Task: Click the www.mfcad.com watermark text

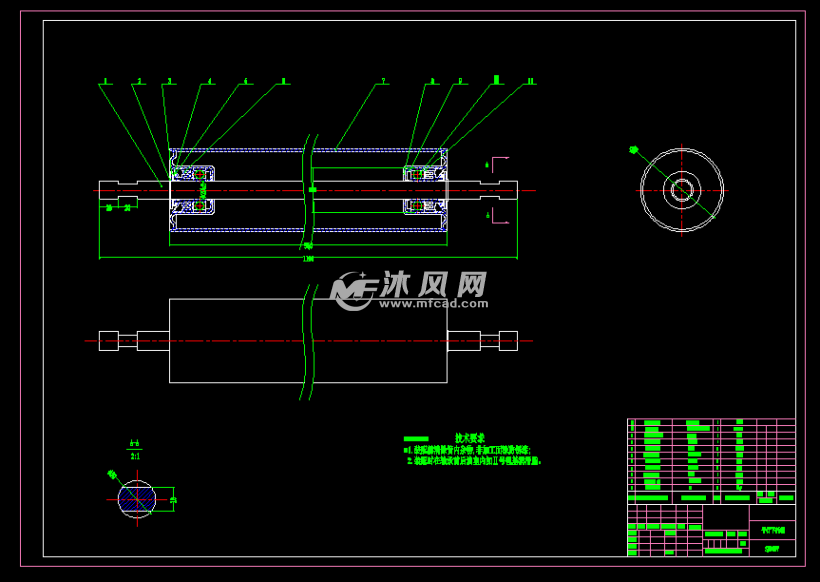Action: (x=432, y=302)
